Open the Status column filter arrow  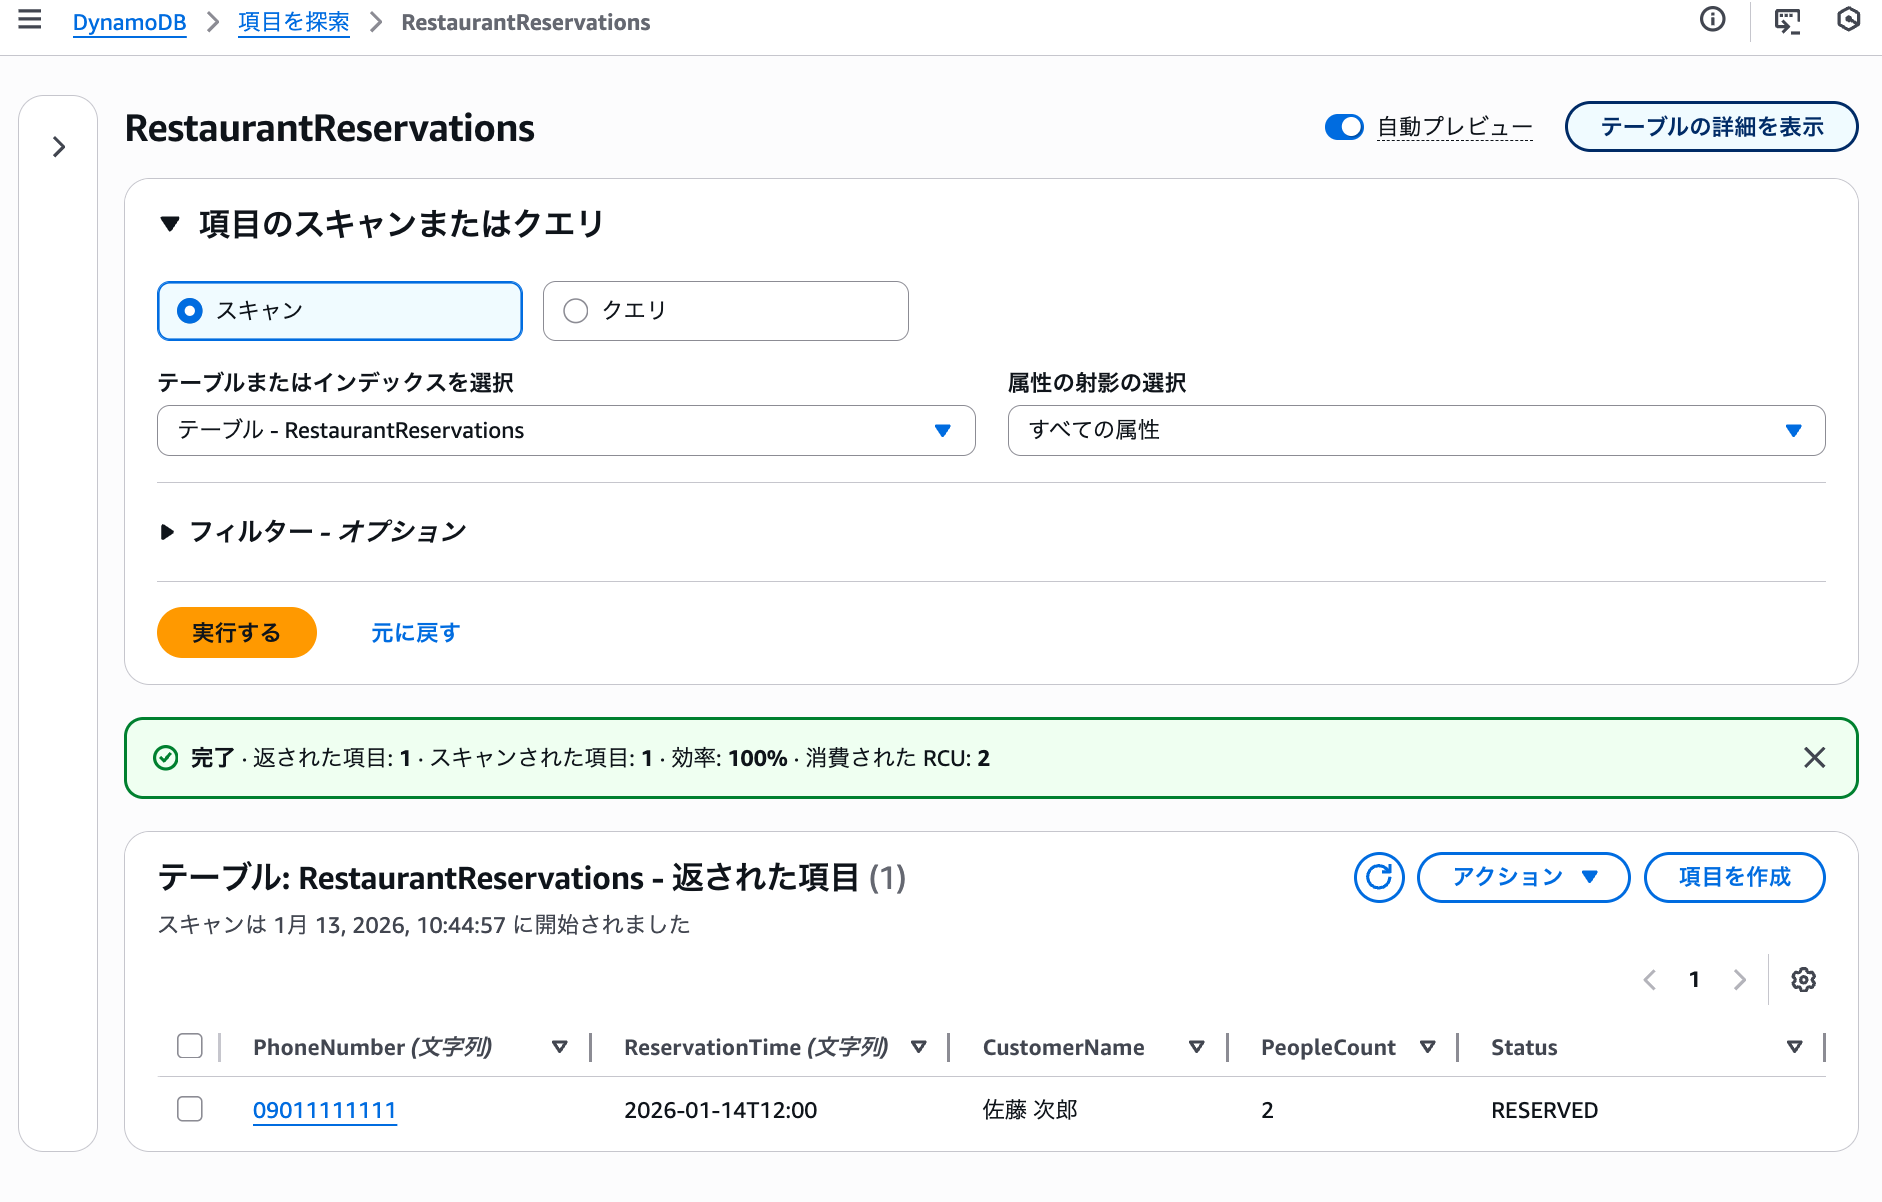coord(1794,1047)
